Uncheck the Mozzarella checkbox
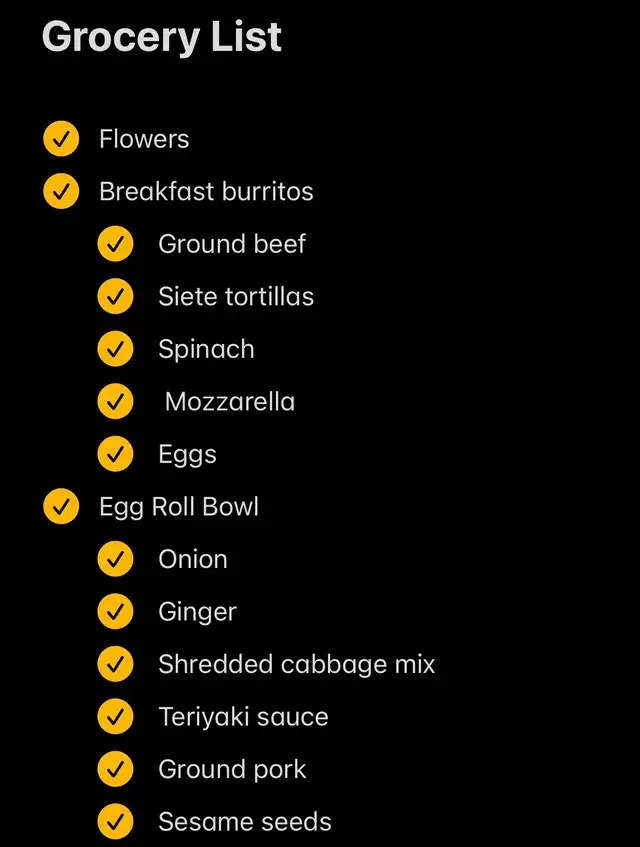Viewport: 640px width, 847px height. 116,401
